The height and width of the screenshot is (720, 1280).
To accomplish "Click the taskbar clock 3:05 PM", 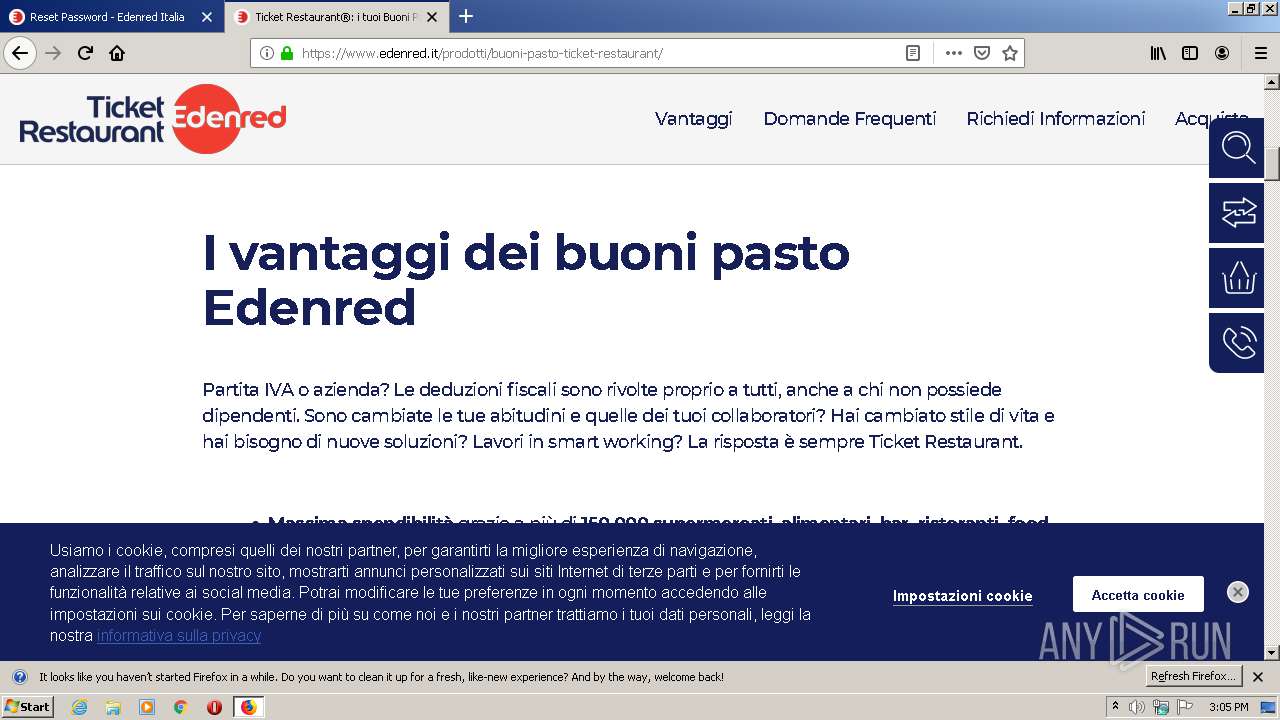I will click(x=1228, y=707).
